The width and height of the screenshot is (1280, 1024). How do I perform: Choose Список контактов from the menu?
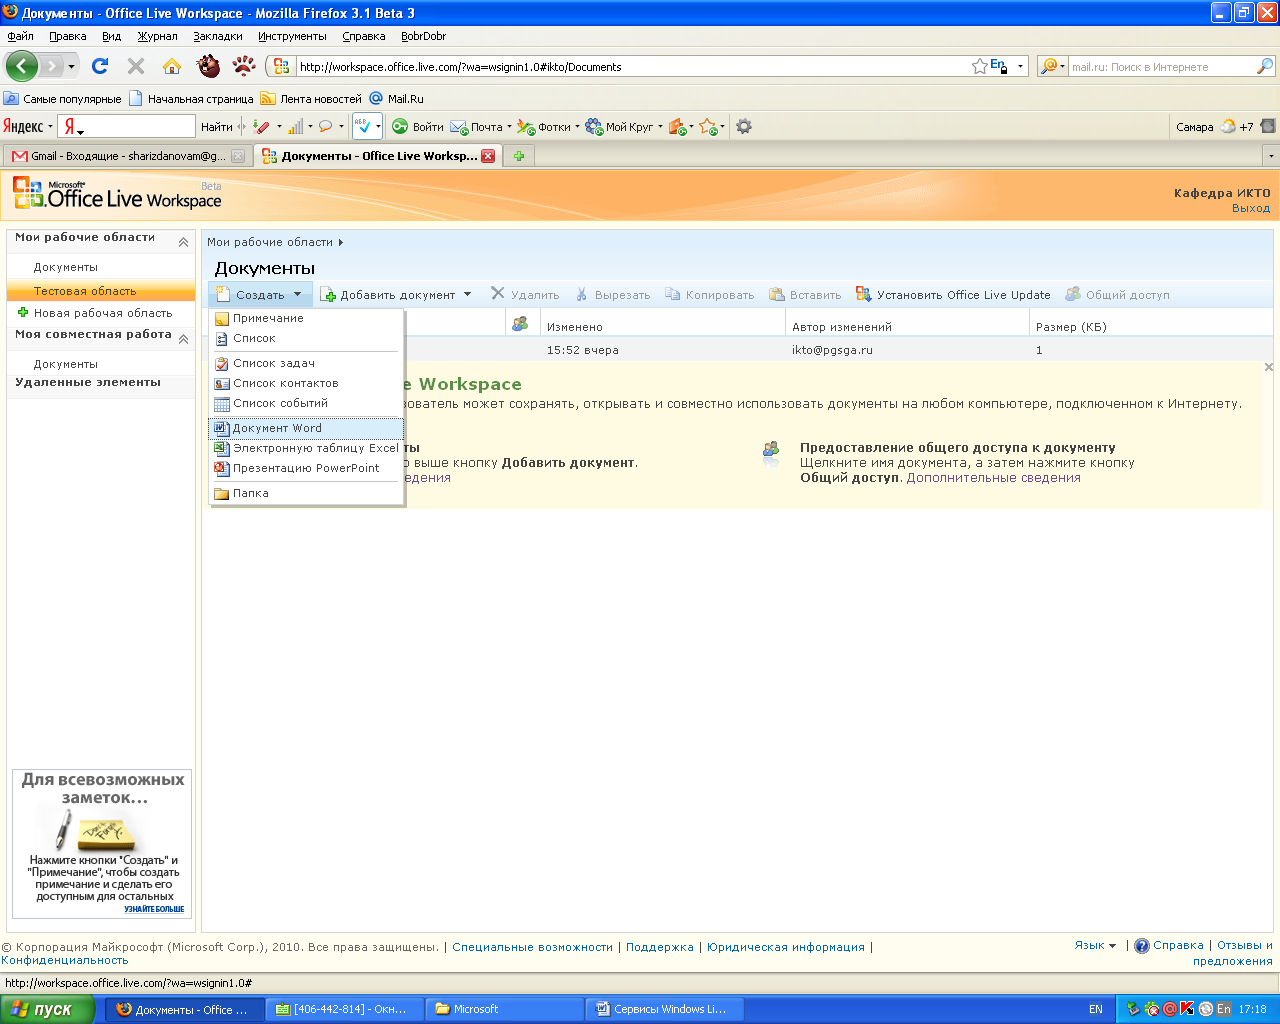tap(306, 383)
